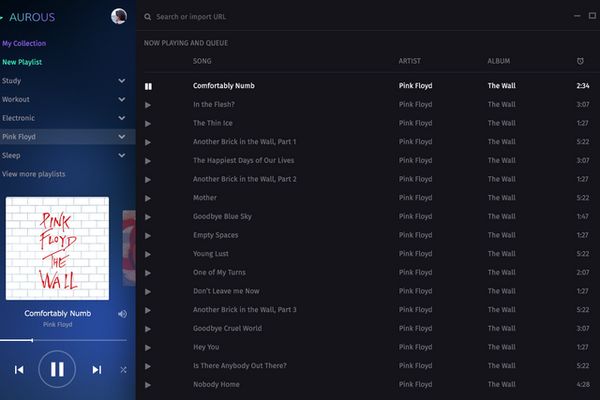Play The Thin Ice track
Viewport: 600px width, 400px height.
[148, 124]
